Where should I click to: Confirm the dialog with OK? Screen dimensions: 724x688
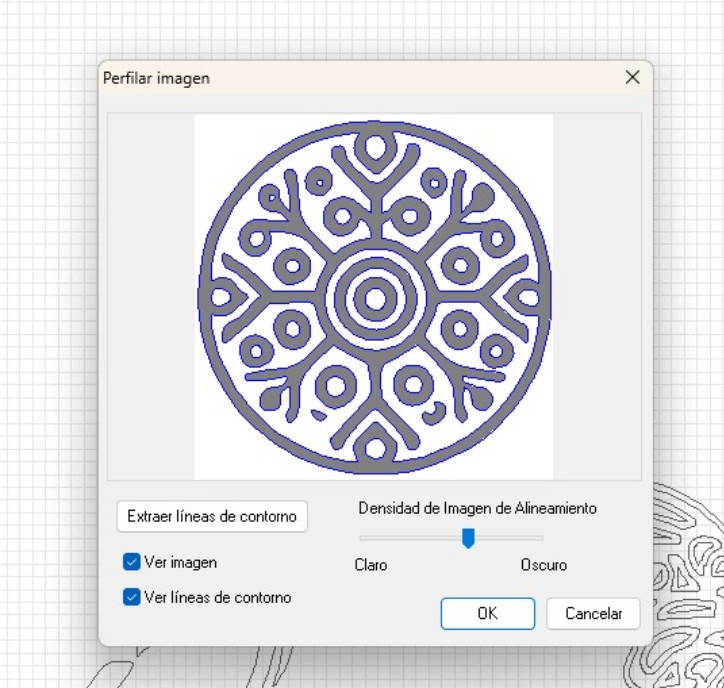[x=488, y=614]
